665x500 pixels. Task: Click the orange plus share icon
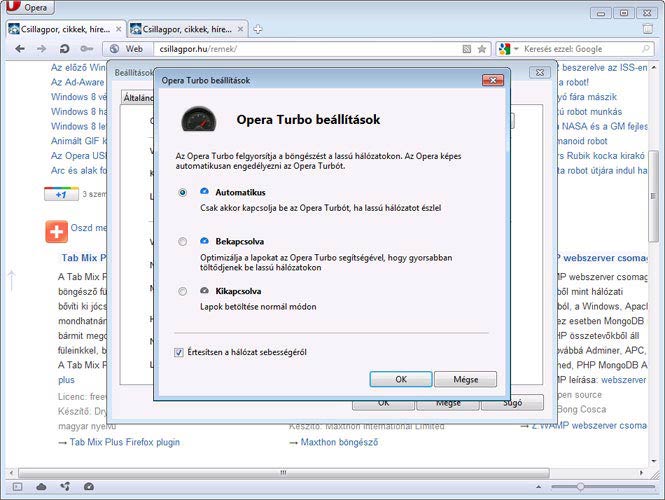[56, 232]
